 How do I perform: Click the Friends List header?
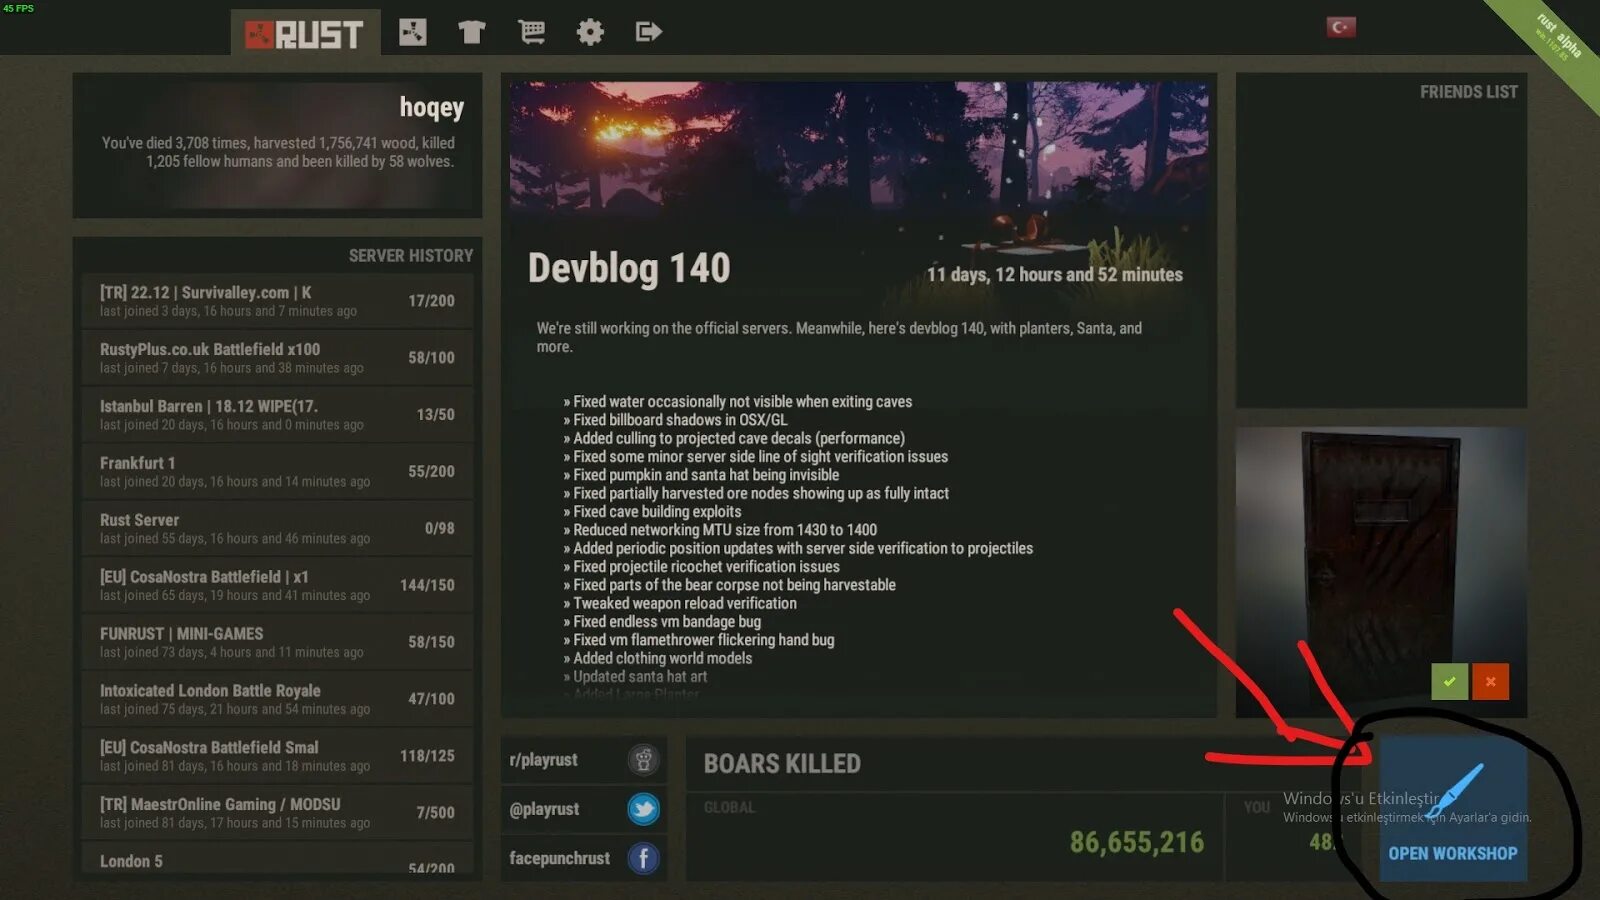(x=1468, y=92)
